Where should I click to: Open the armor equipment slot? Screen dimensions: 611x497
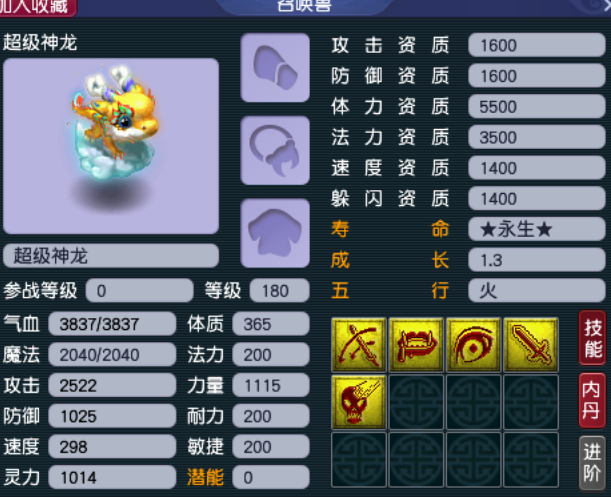(x=275, y=233)
